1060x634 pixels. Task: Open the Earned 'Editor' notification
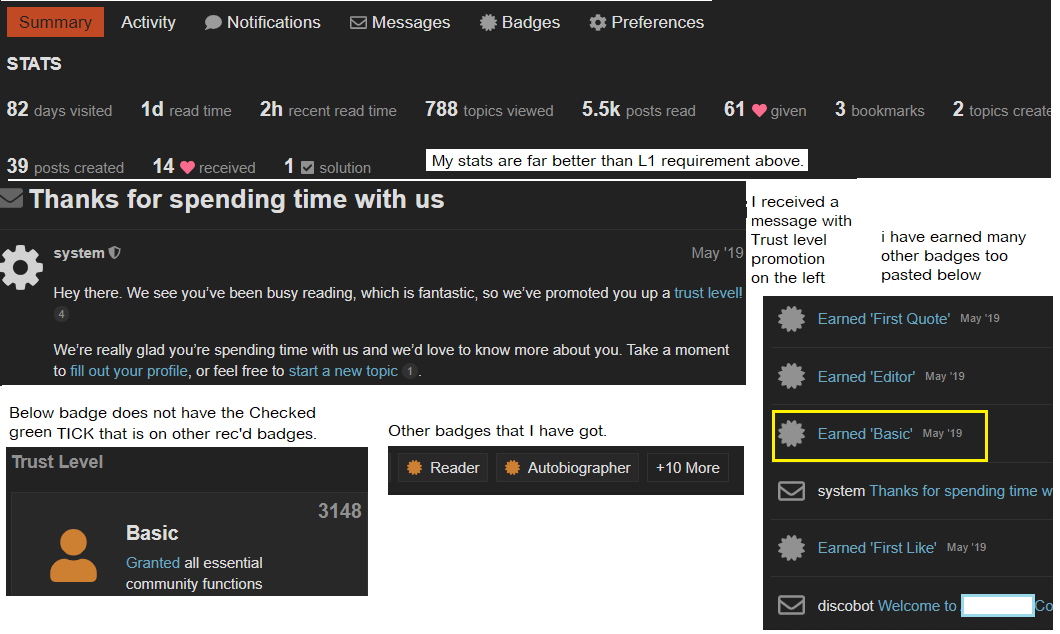point(866,377)
